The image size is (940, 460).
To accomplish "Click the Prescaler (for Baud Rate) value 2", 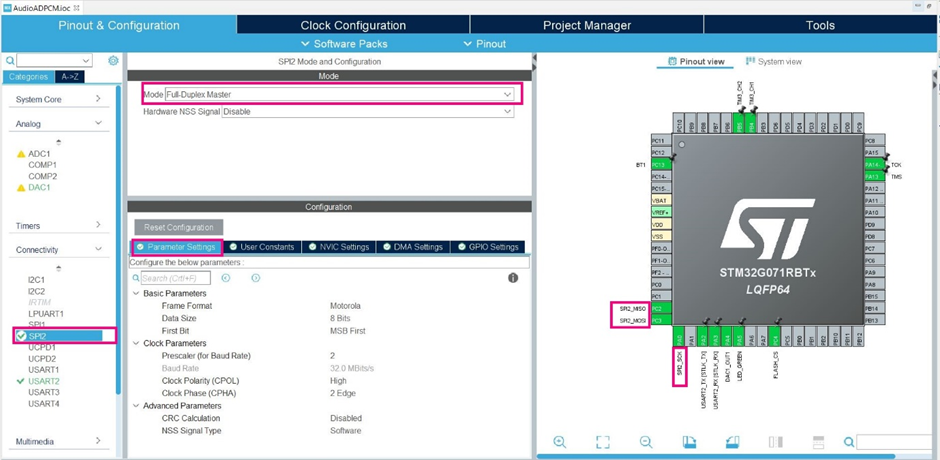I will (x=333, y=356).
